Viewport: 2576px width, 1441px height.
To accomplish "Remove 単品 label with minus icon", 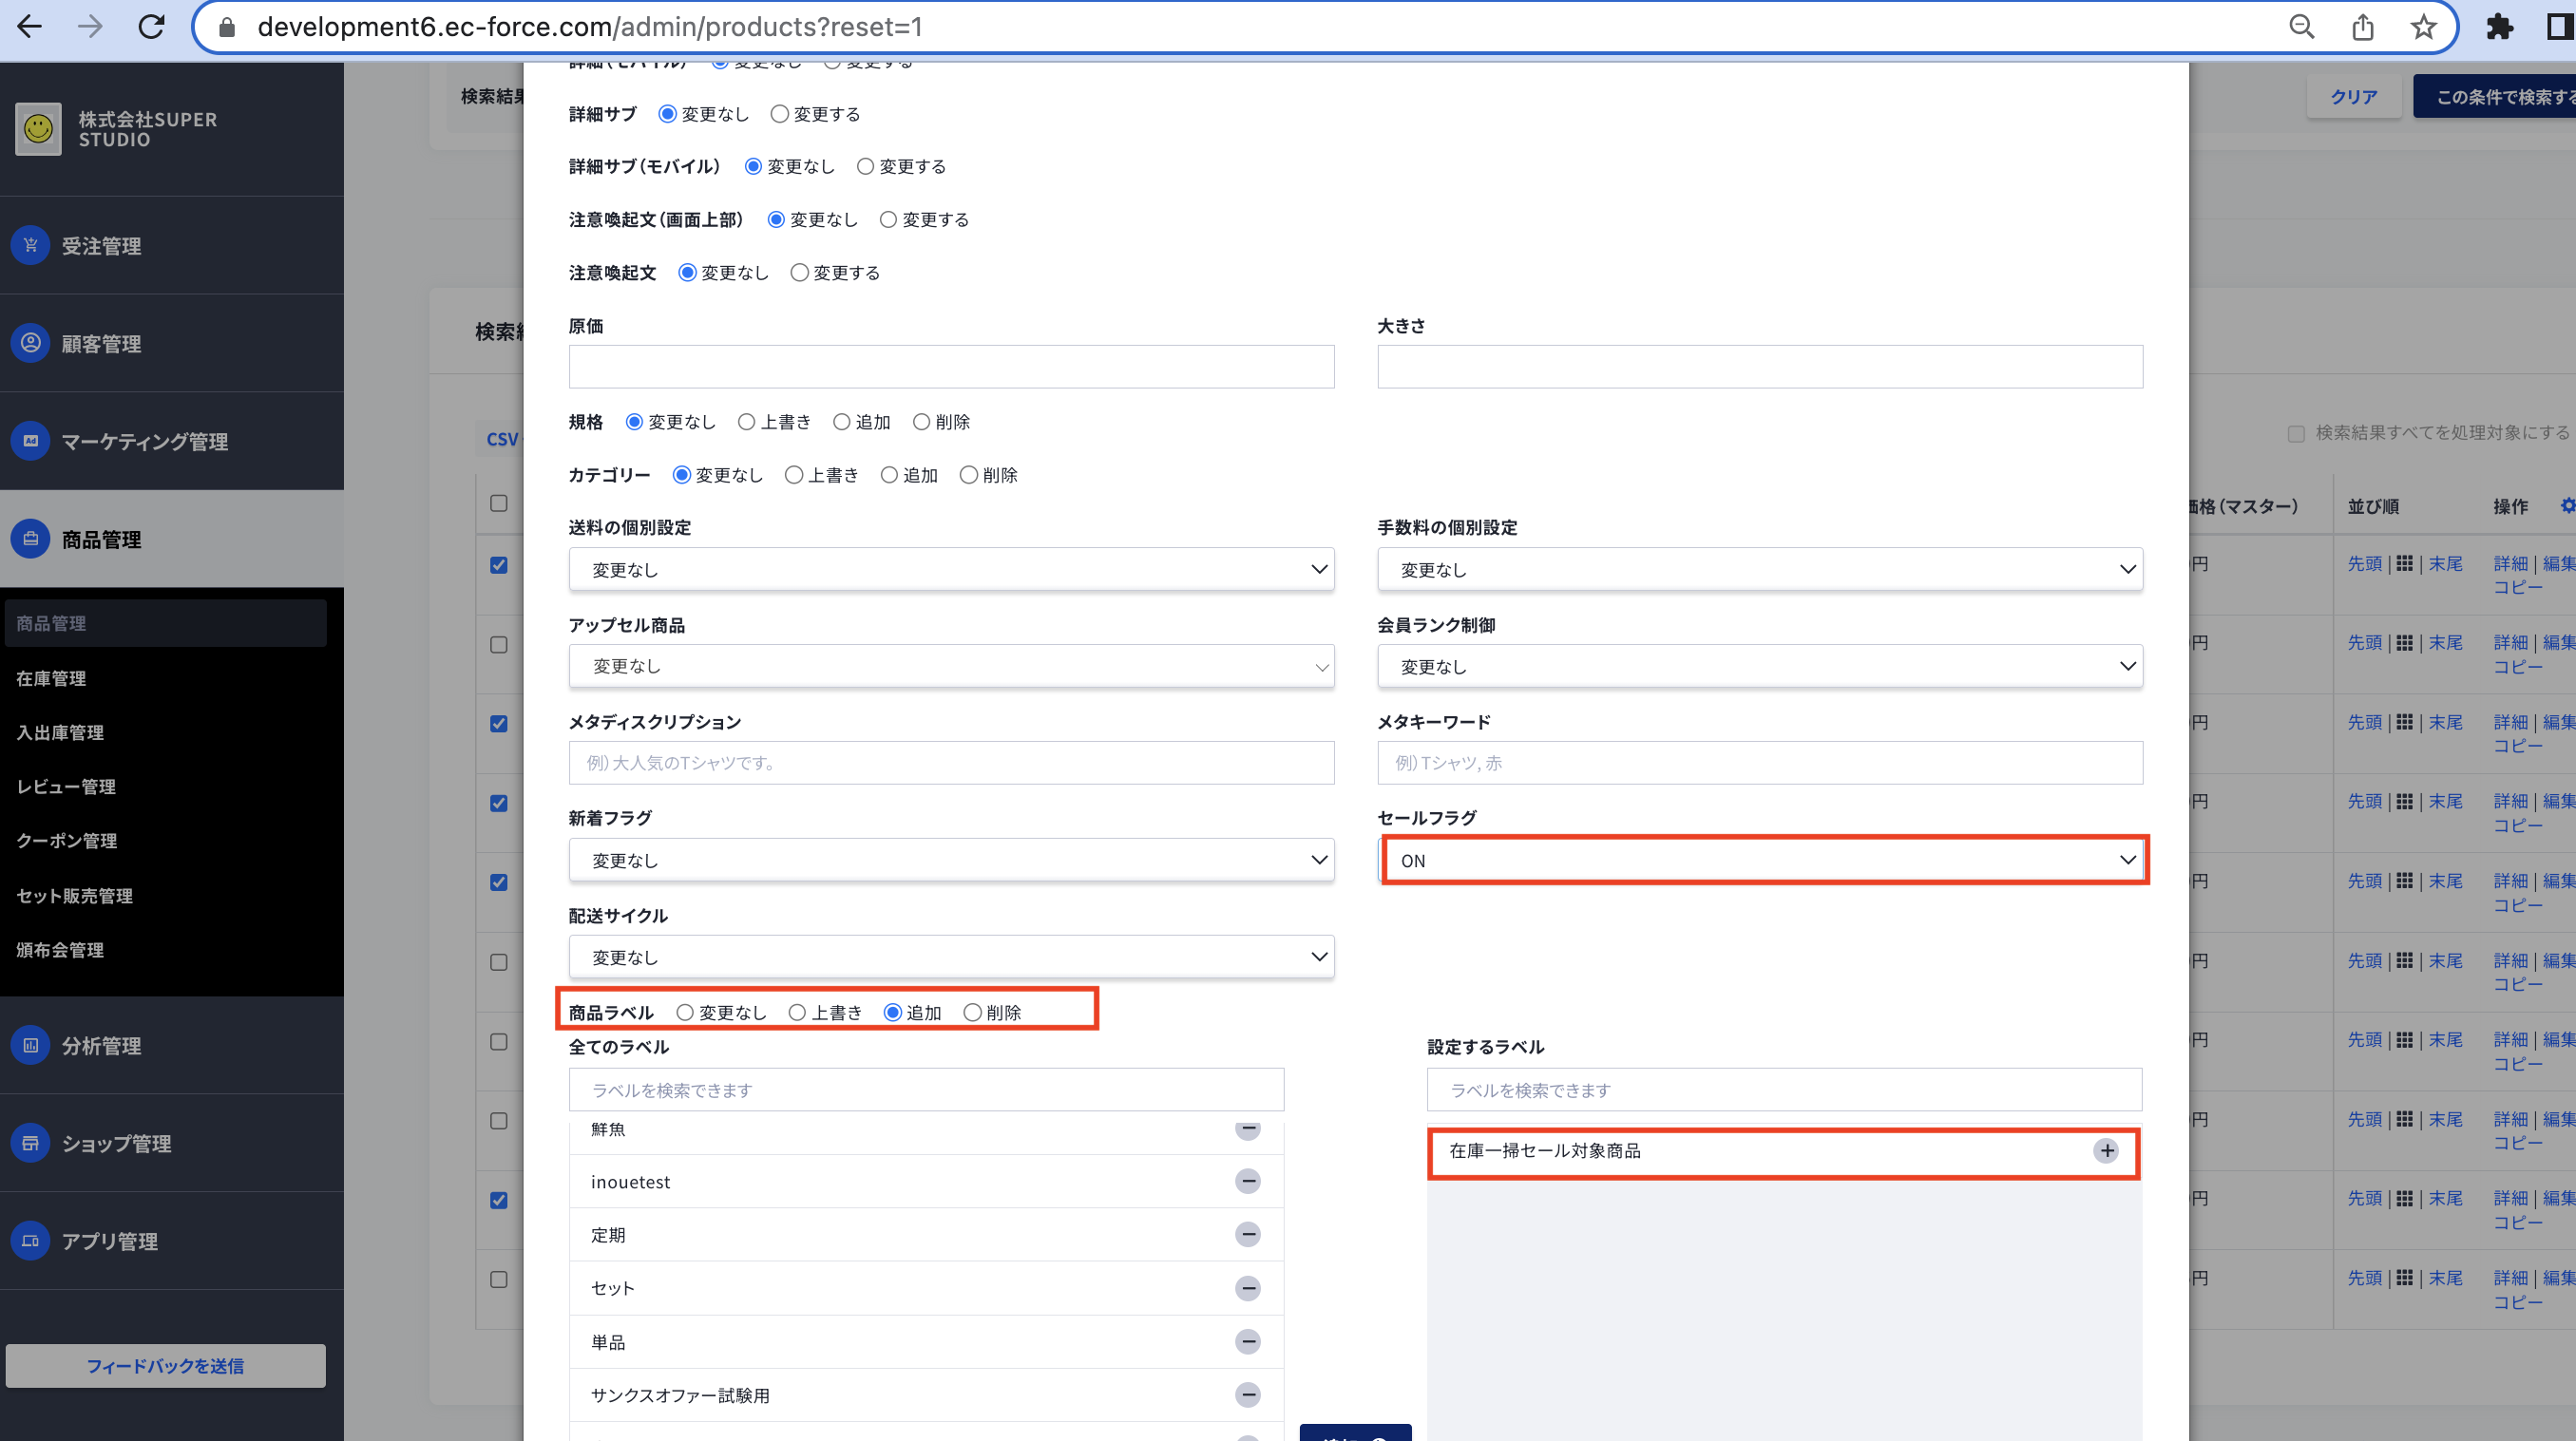I will (1247, 1341).
